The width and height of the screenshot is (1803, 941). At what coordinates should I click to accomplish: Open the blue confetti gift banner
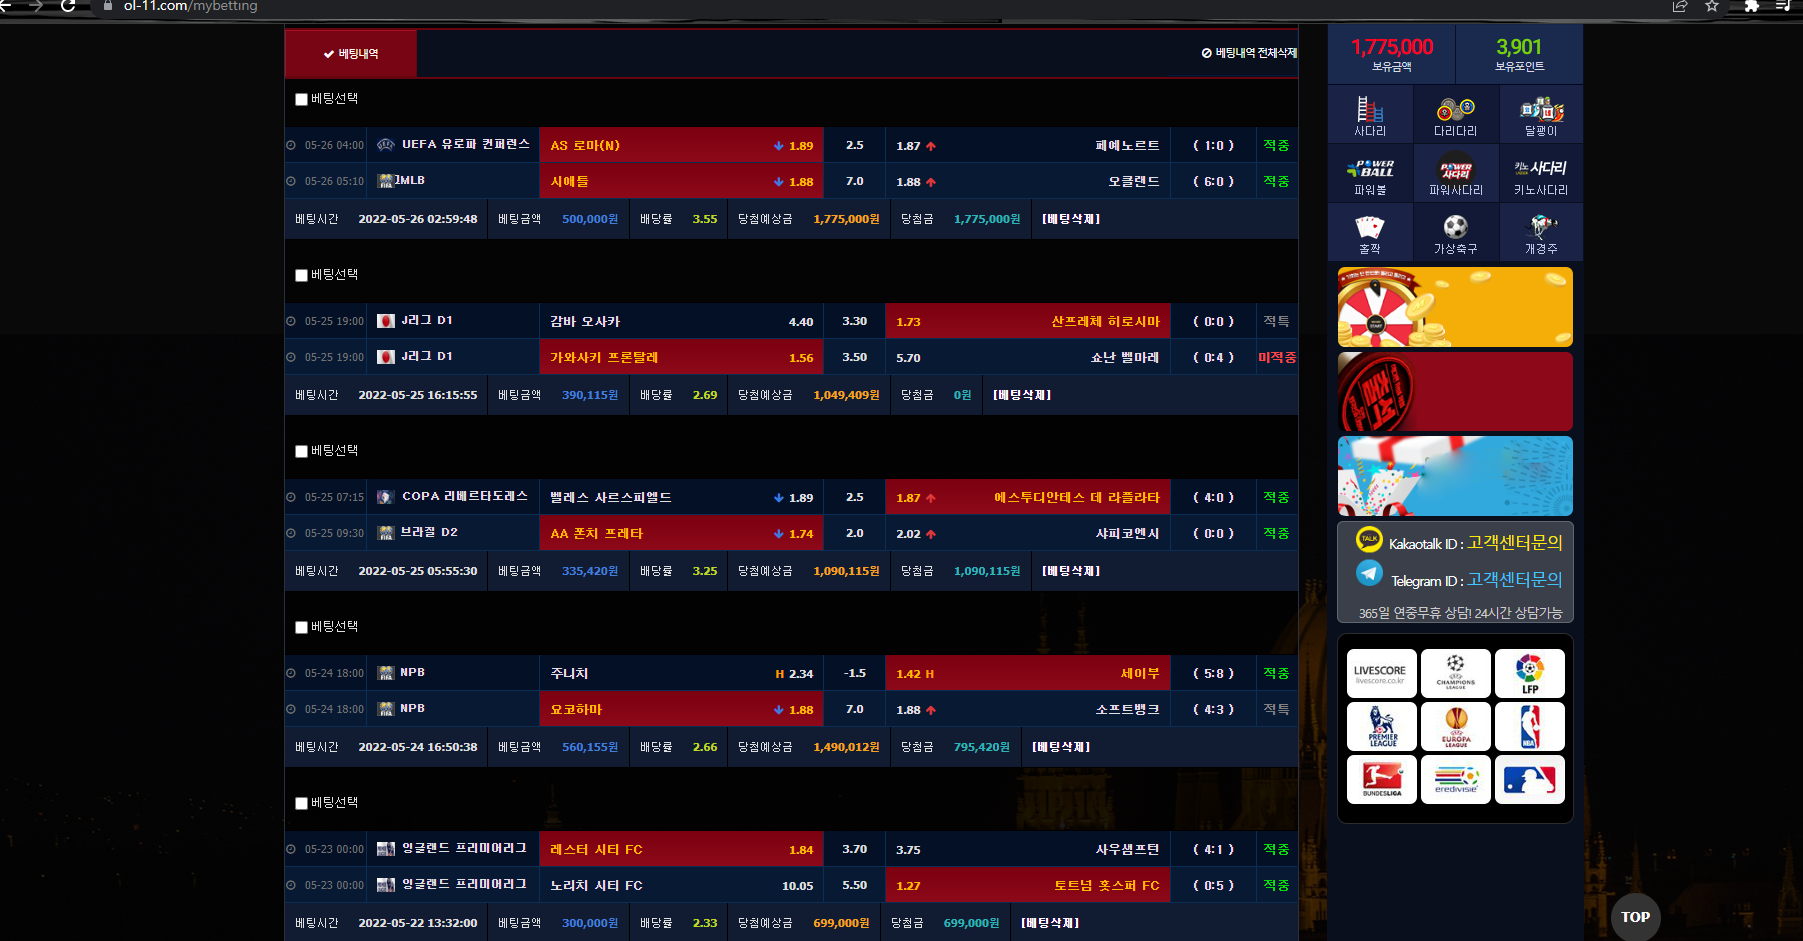pos(1455,476)
